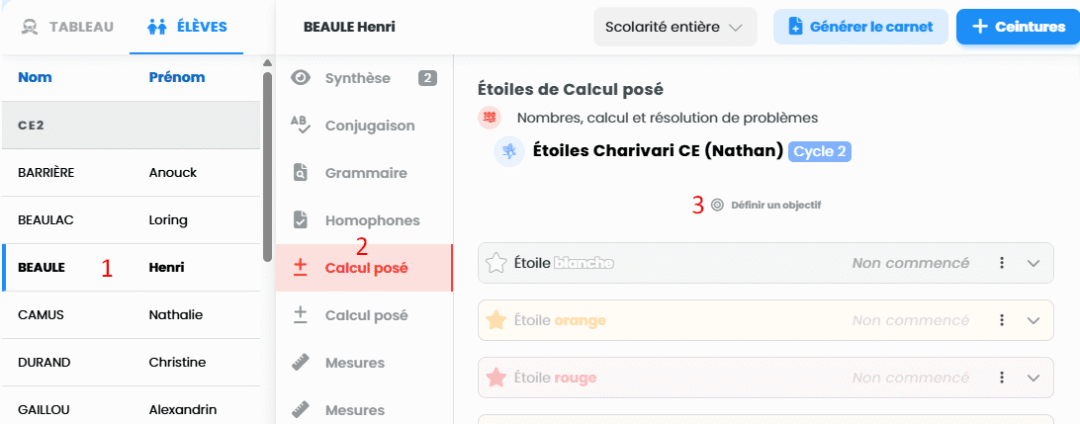Open the Scolarité entière dropdown
Screen dimensions: 1080x424
675,28
